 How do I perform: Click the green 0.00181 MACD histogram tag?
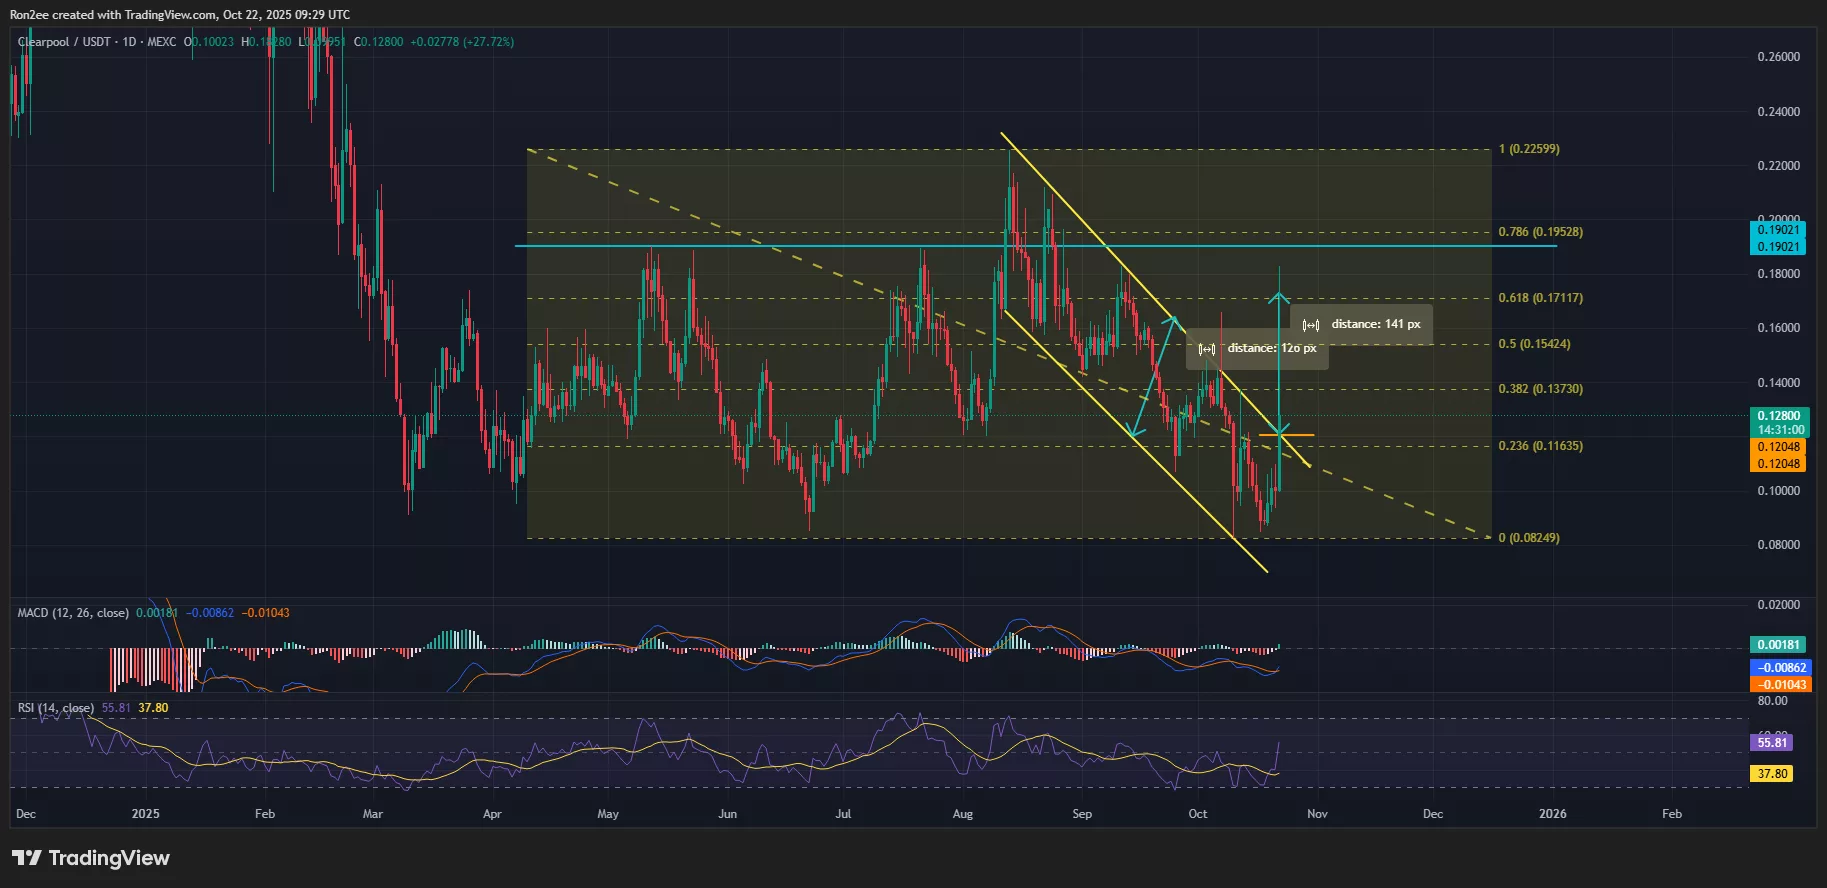click(1777, 645)
